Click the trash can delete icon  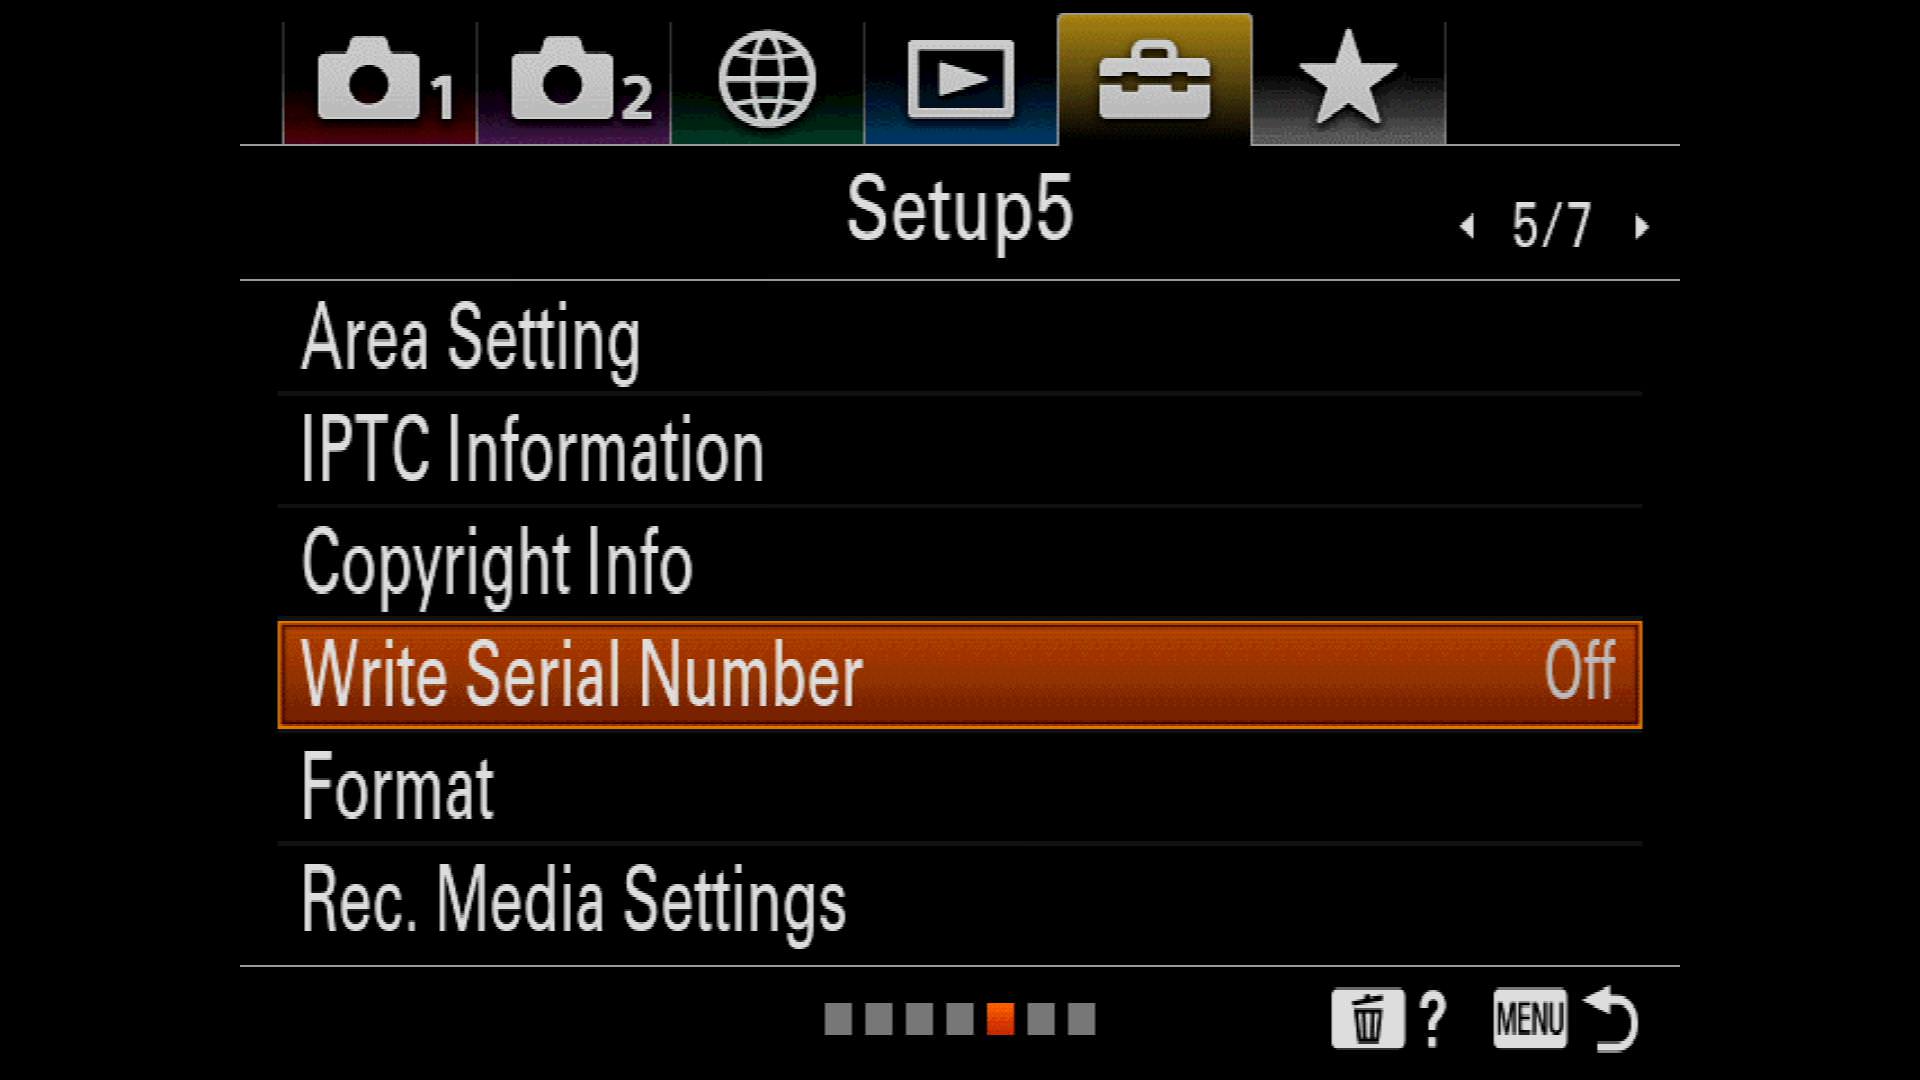[x=1367, y=1019]
